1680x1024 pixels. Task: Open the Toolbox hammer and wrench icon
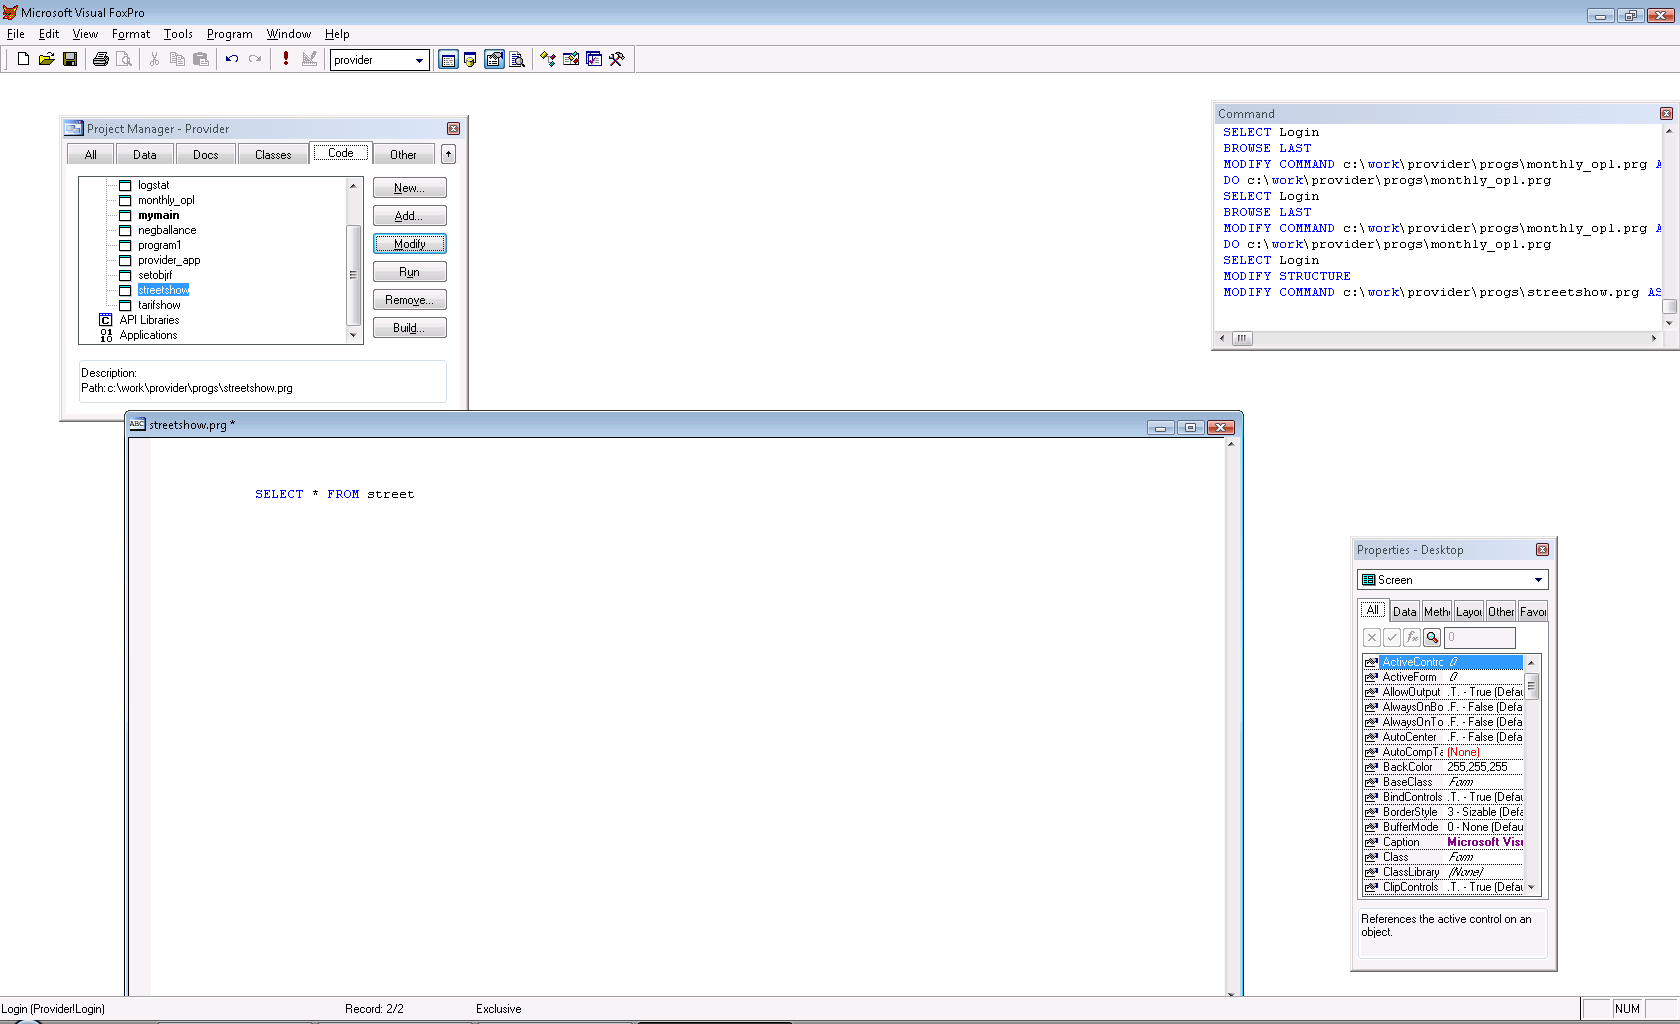point(617,60)
